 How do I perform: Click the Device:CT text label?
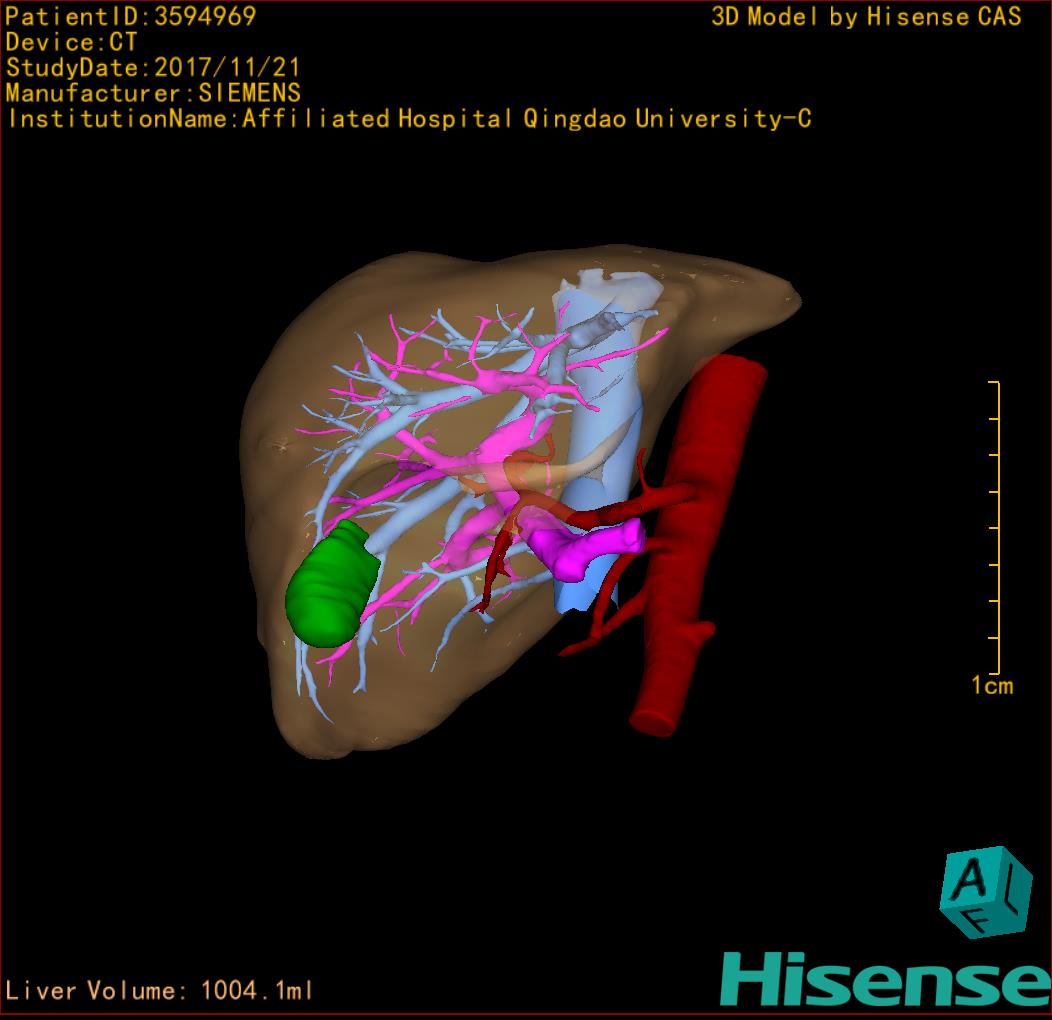coord(71,42)
